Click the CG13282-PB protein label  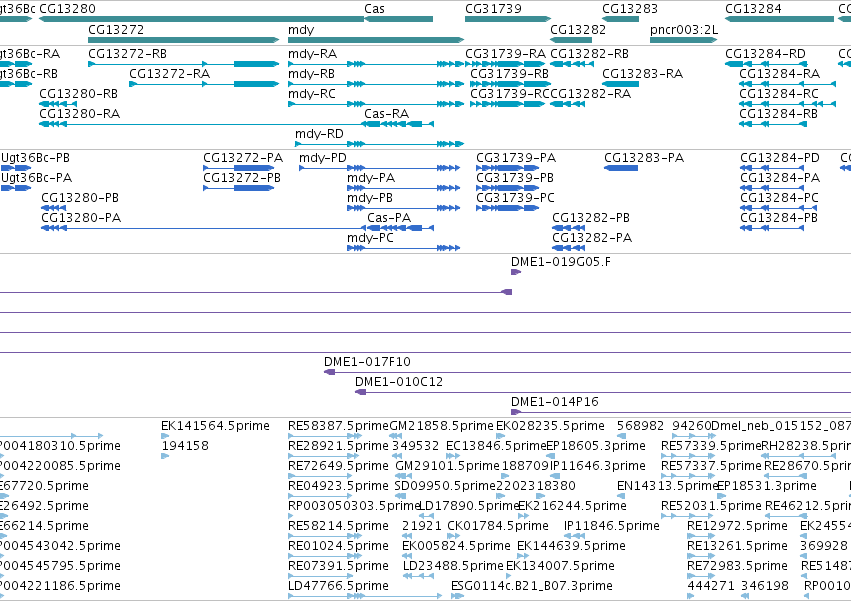coord(591,218)
